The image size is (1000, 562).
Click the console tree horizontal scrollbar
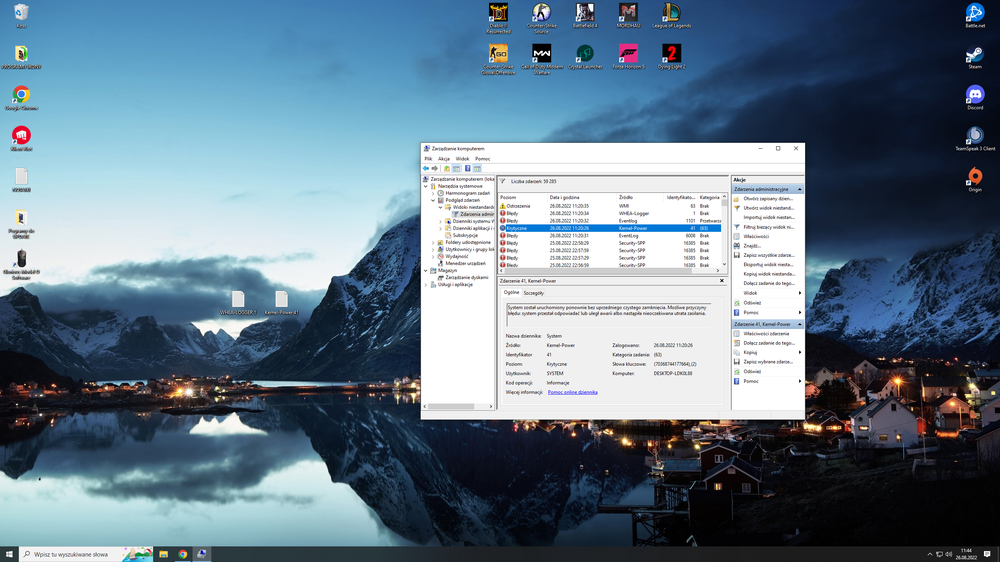[459, 406]
